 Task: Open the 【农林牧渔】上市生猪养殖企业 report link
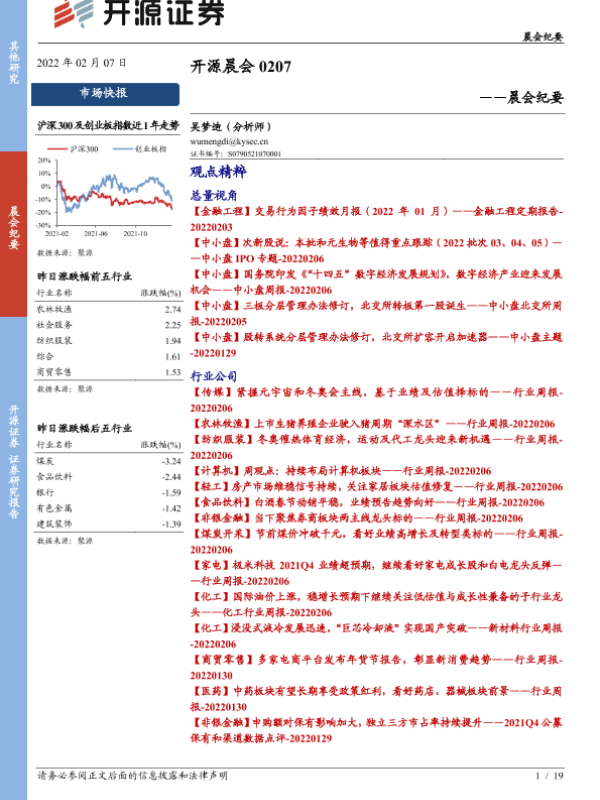[376, 423]
